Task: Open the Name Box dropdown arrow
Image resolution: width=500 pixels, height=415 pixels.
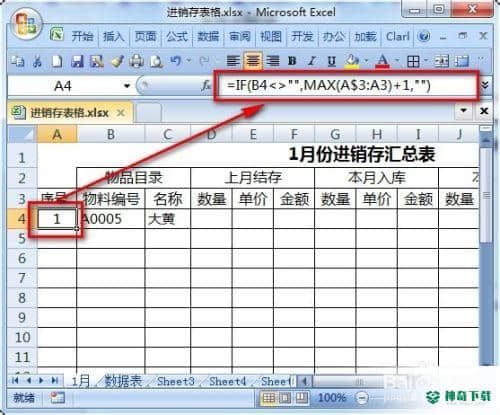Action: click(127, 86)
